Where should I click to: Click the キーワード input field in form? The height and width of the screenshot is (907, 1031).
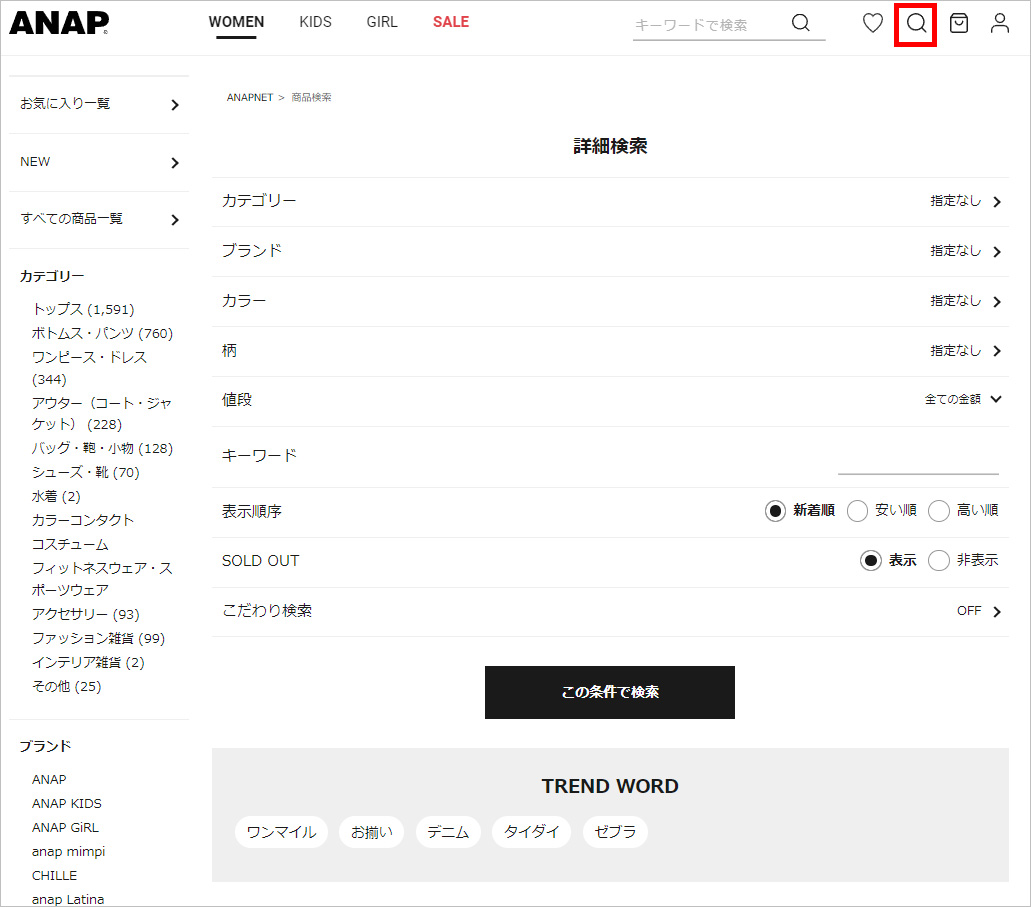pyautogui.click(x=917, y=460)
